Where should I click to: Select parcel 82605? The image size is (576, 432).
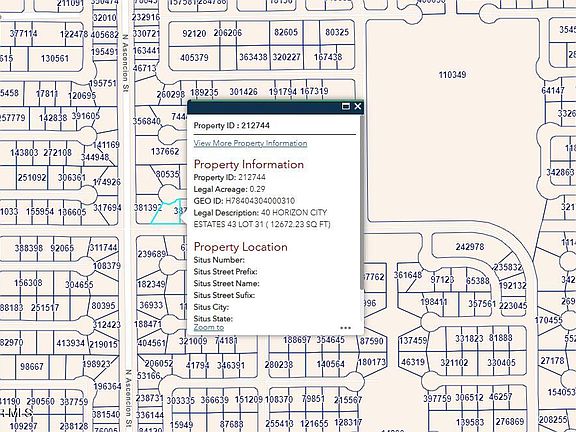pyautogui.click(x=285, y=32)
